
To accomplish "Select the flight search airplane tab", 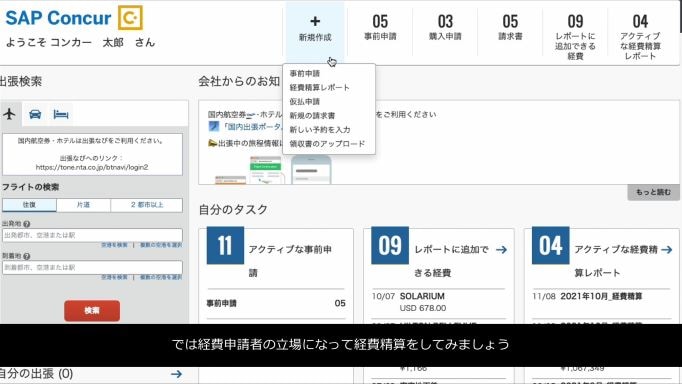I will tap(10, 114).
